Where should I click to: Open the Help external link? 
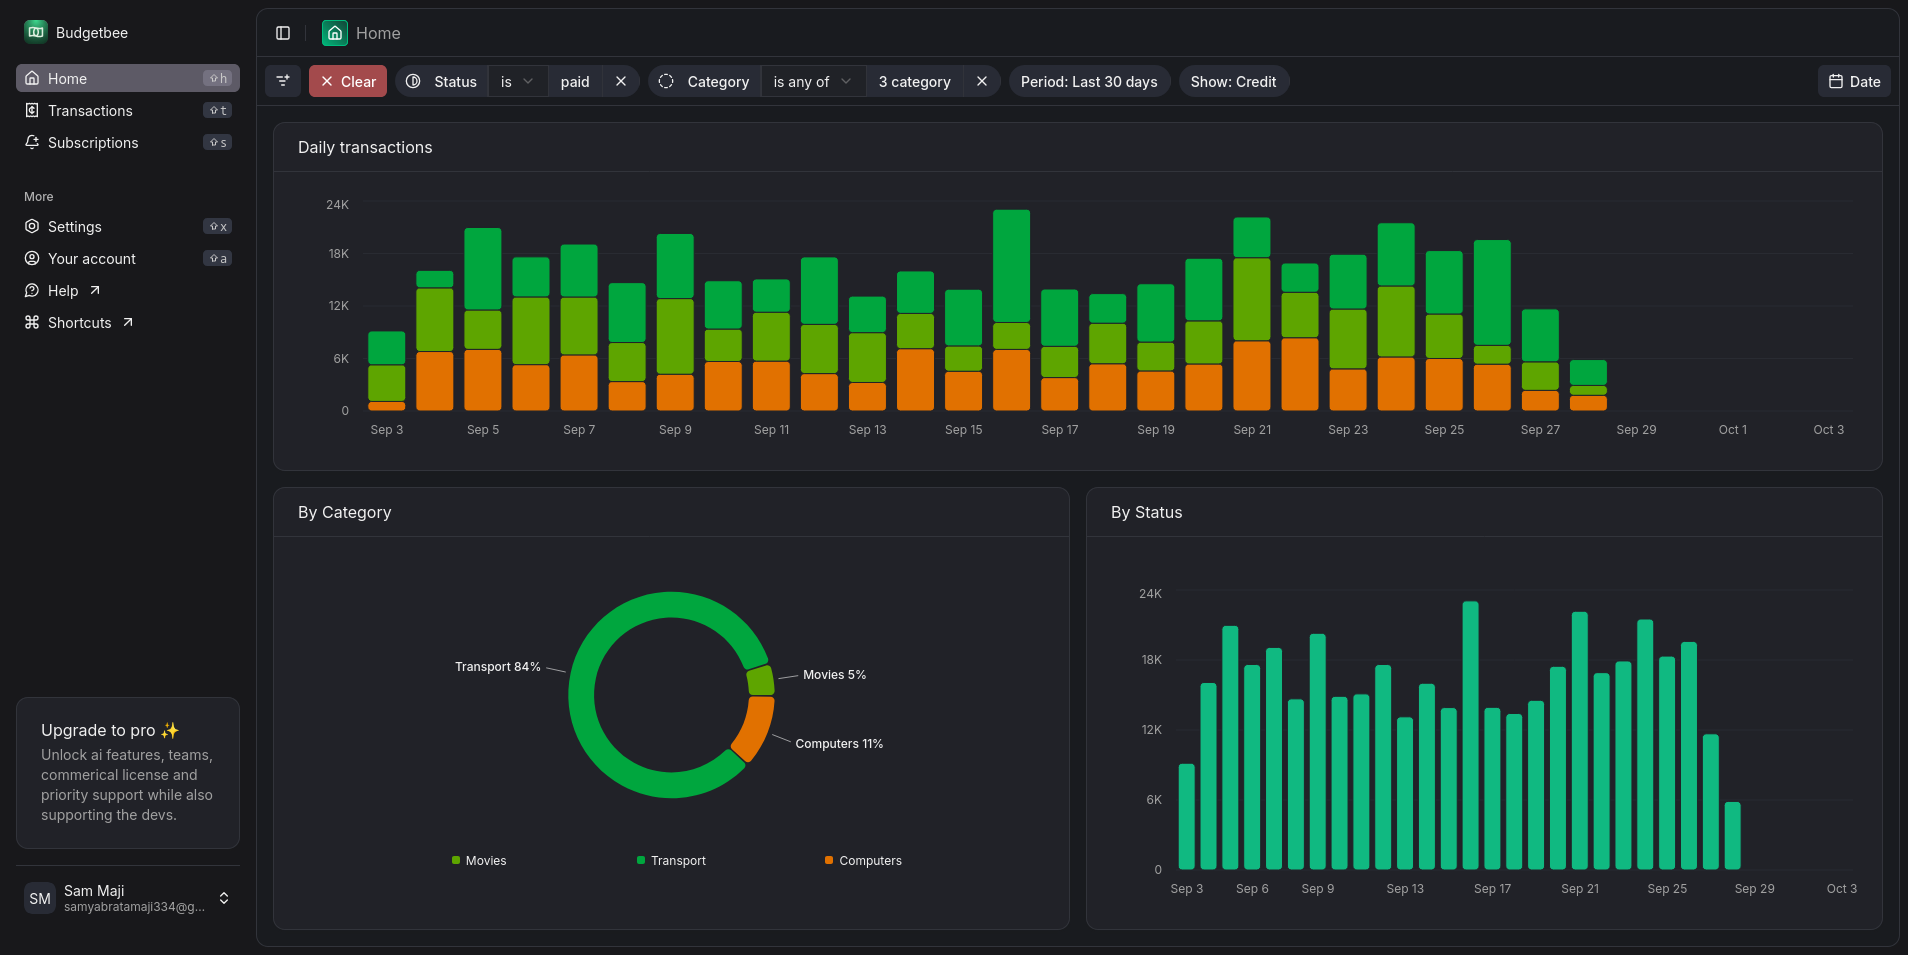63,290
